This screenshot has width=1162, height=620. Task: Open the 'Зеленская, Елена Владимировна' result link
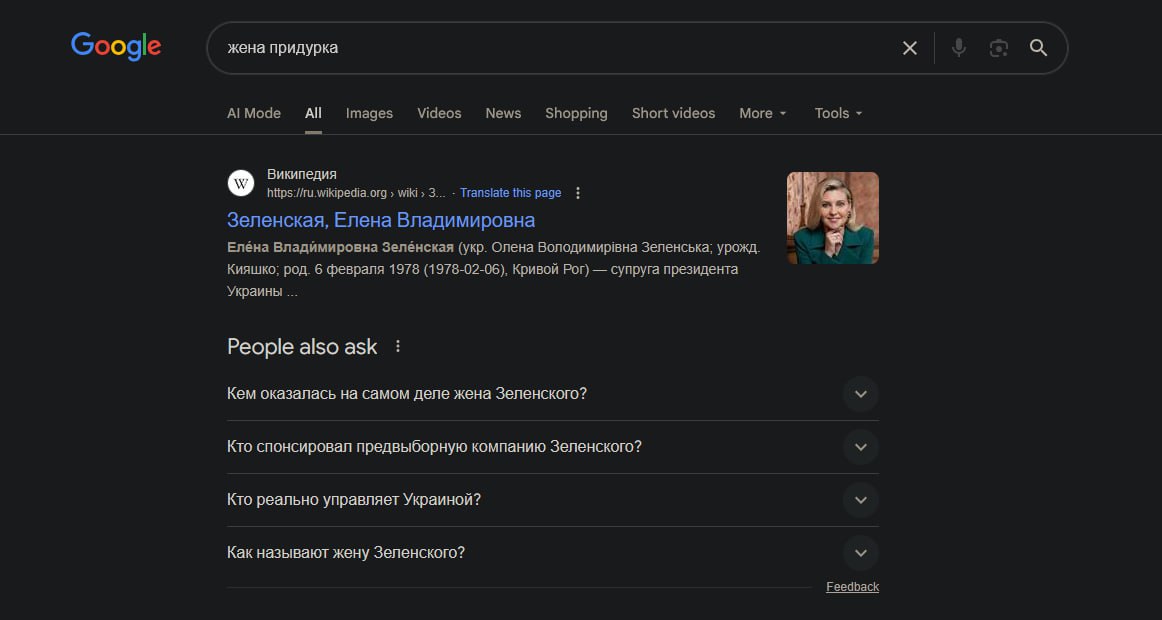point(381,220)
